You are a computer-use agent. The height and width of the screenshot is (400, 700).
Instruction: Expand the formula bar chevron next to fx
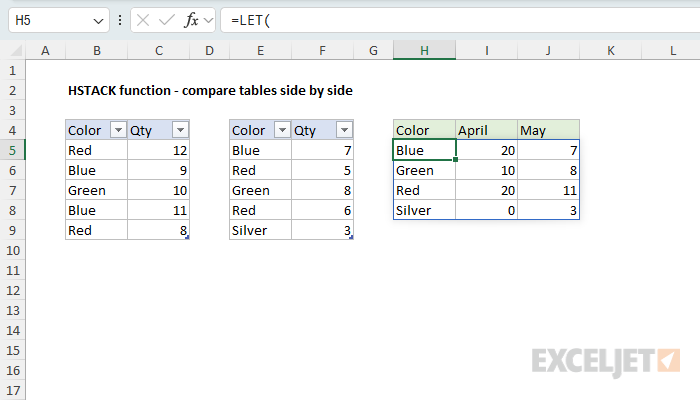[x=208, y=20]
